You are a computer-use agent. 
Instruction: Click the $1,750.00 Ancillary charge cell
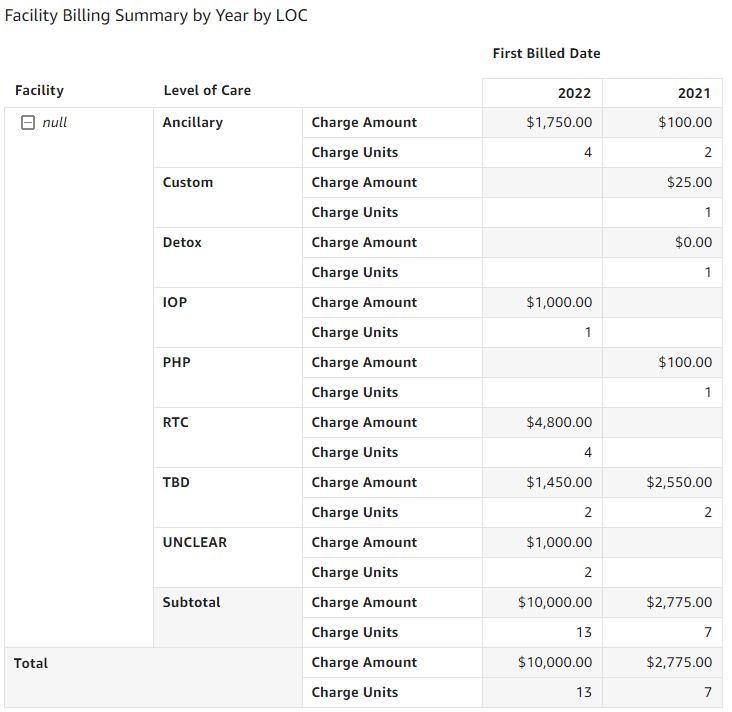click(559, 123)
